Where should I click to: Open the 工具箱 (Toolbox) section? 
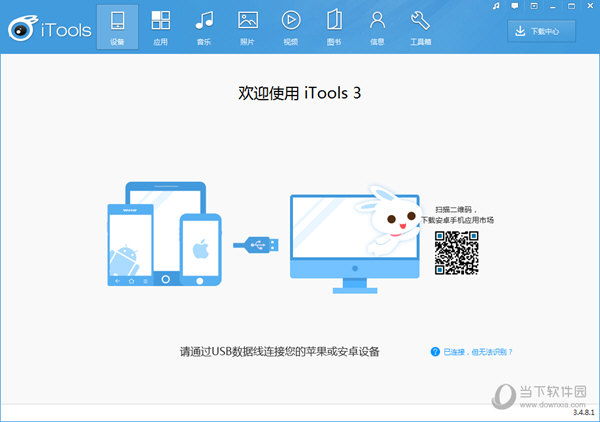pyautogui.click(x=421, y=27)
